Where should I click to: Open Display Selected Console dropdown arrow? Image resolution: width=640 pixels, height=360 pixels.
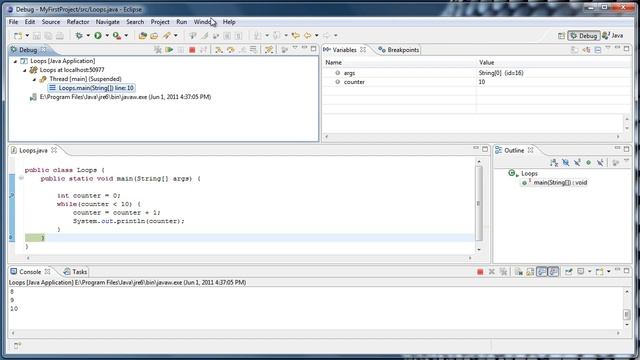[x=589, y=272]
